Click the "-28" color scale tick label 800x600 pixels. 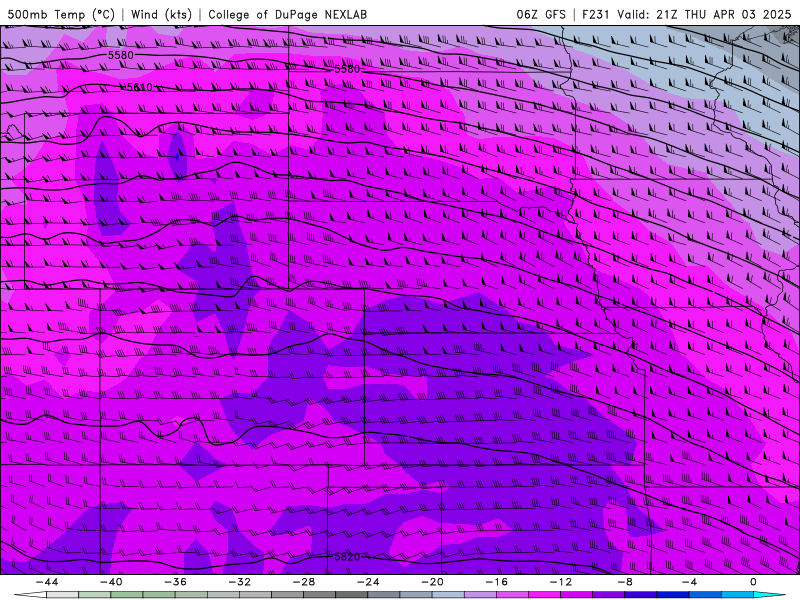[x=304, y=582]
